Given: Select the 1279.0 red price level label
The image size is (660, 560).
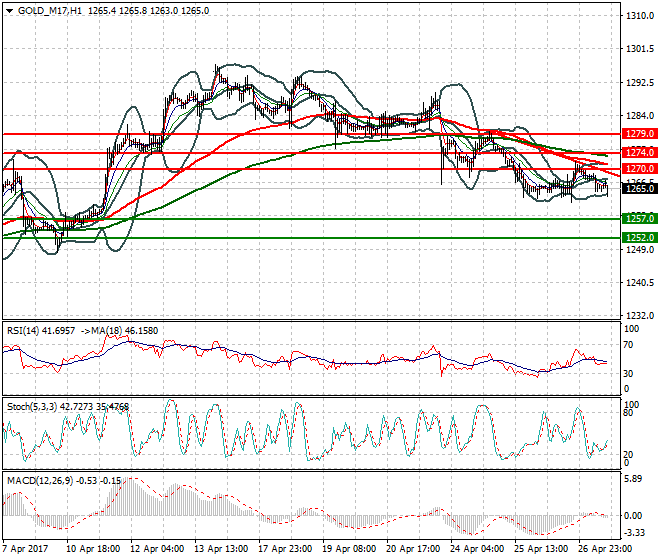Looking at the screenshot, I should point(640,134).
